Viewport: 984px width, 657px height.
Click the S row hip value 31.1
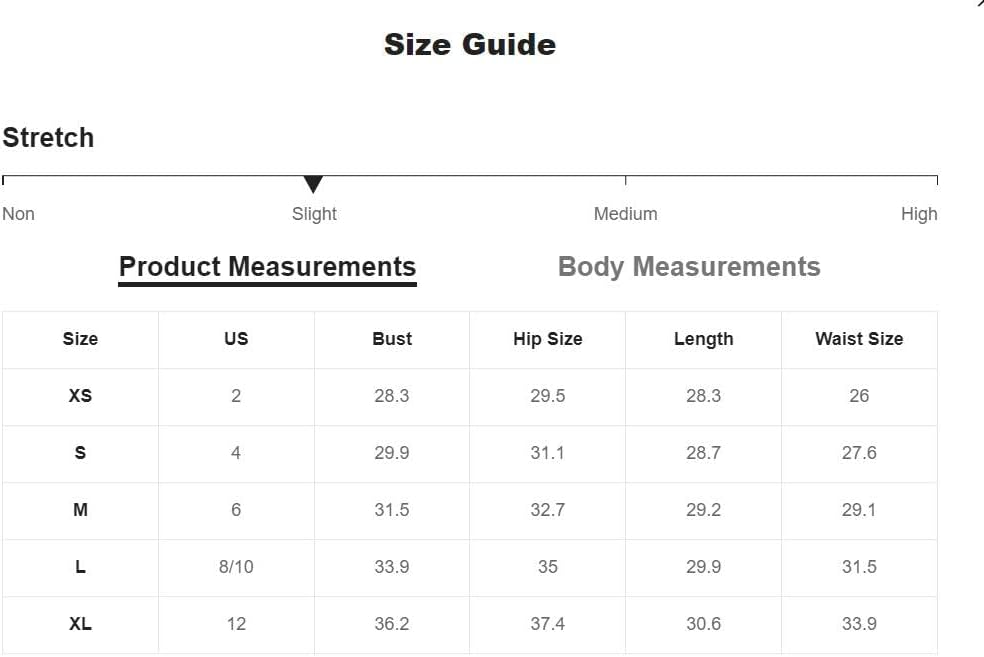pos(548,452)
